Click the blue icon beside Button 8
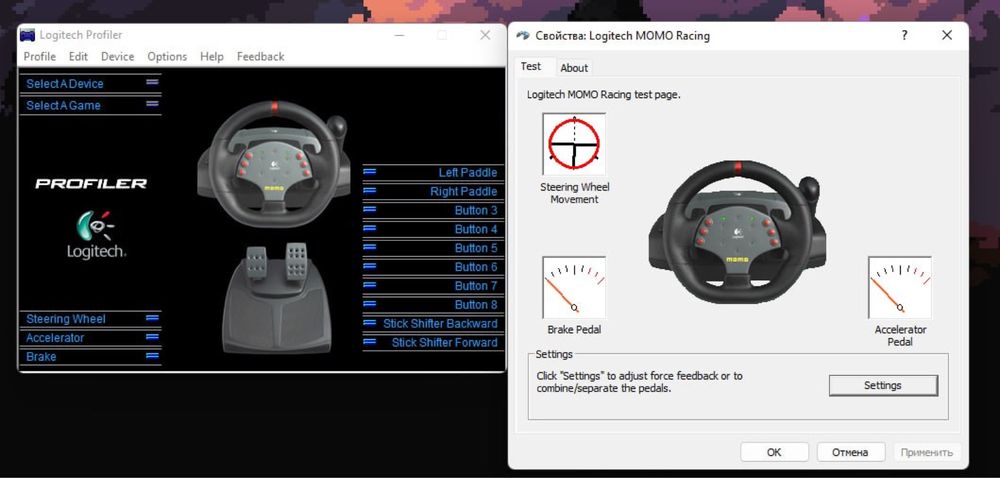 (369, 303)
